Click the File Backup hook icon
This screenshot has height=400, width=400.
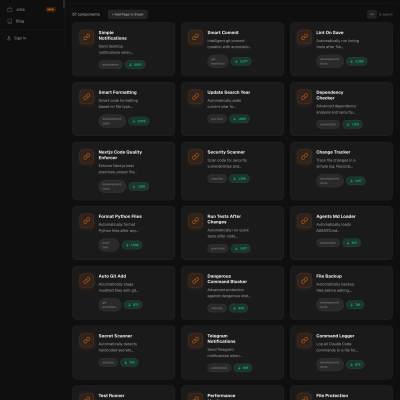coord(304,280)
